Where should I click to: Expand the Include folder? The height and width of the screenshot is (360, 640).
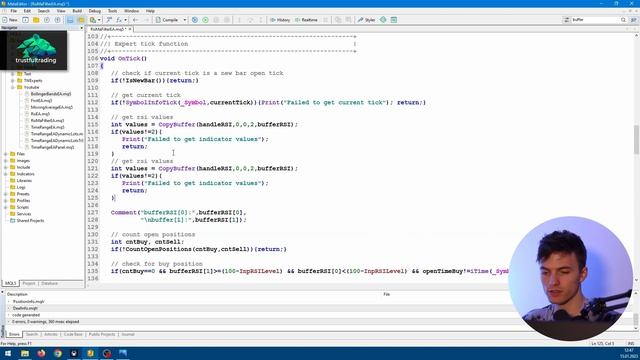coord(6,167)
